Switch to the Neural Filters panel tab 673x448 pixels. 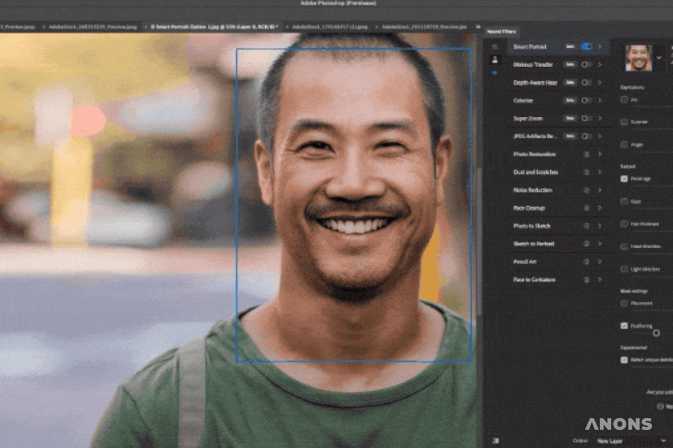[x=502, y=31]
